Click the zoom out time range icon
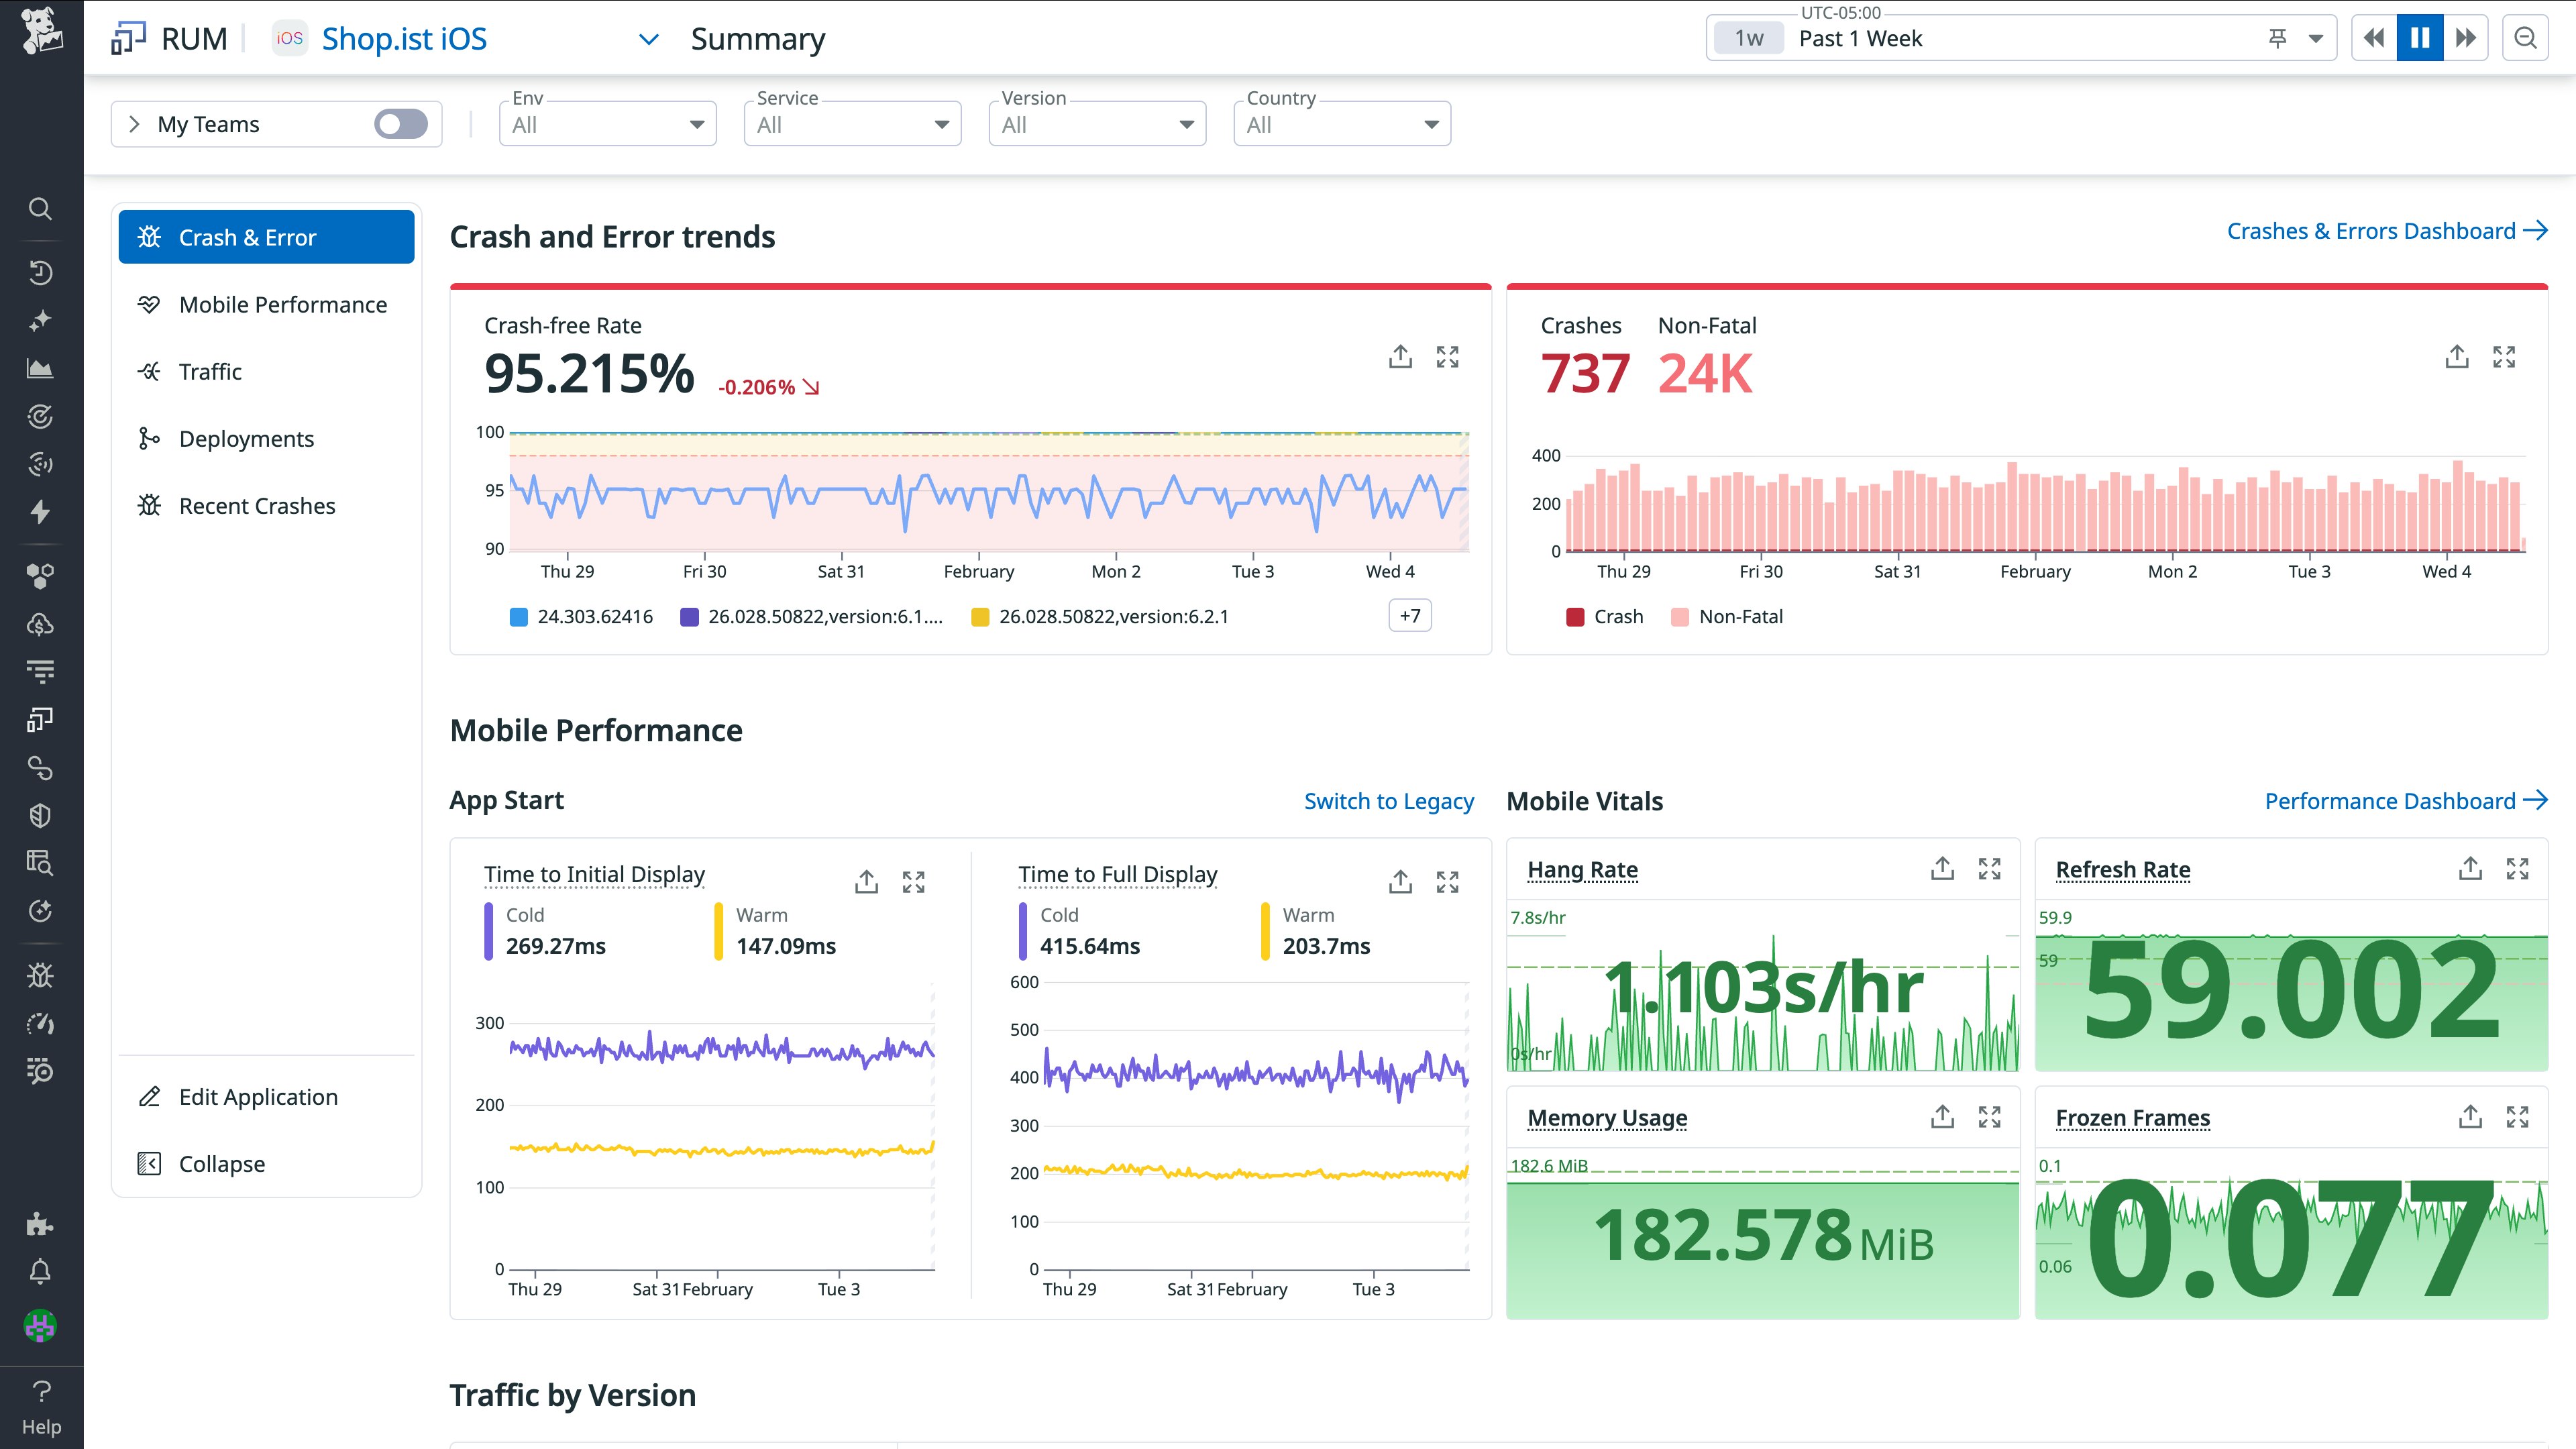This screenshot has width=2576, height=1449. click(x=2525, y=39)
